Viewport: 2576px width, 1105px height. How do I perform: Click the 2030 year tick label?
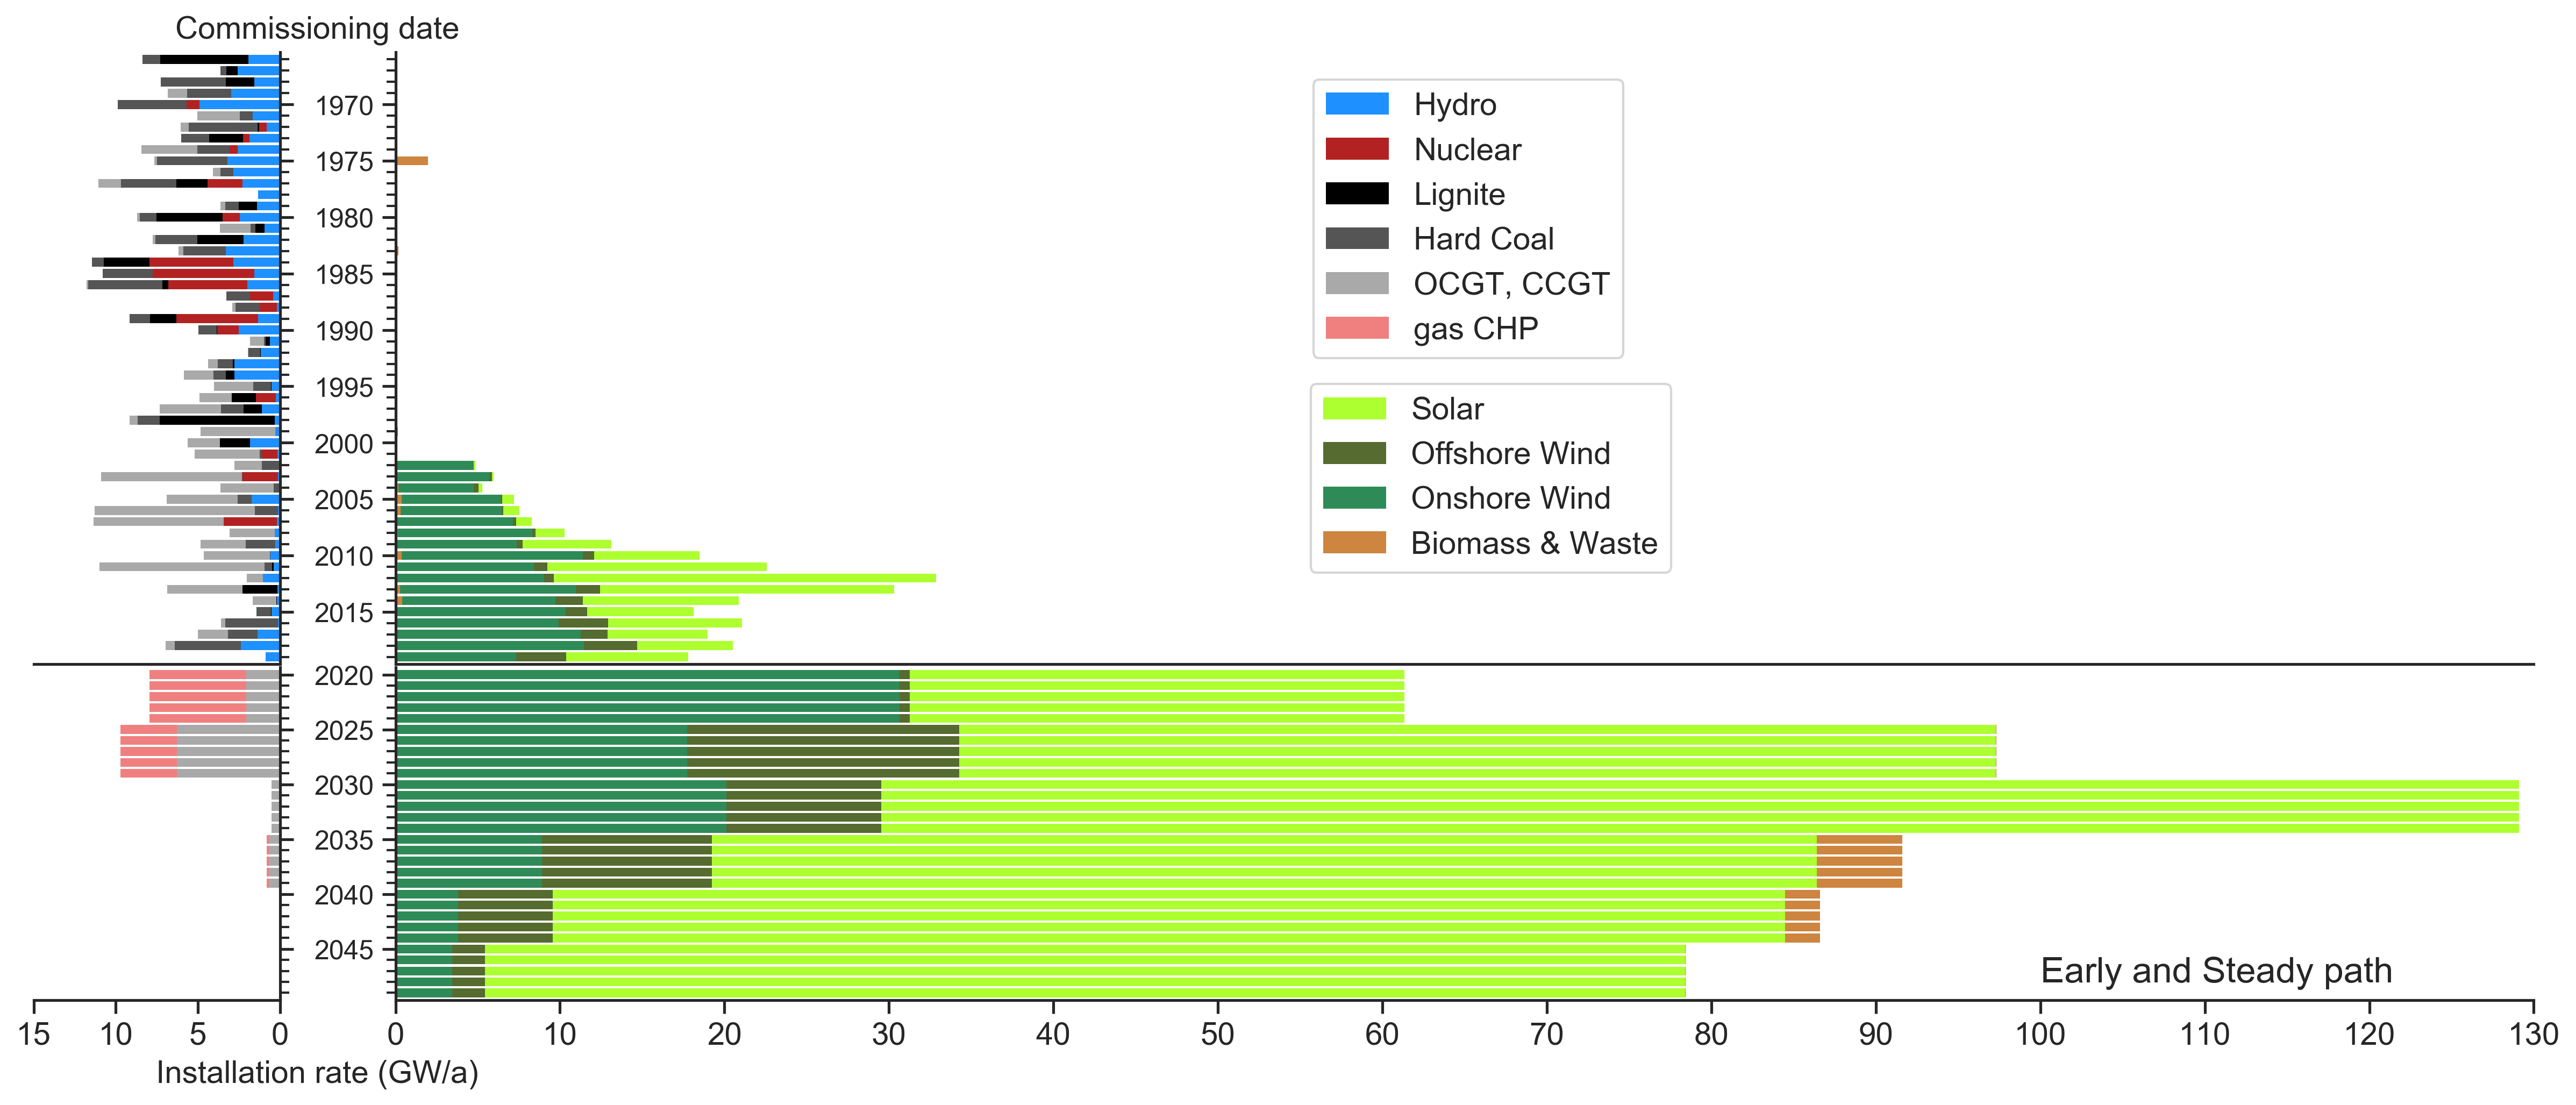(x=344, y=786)
